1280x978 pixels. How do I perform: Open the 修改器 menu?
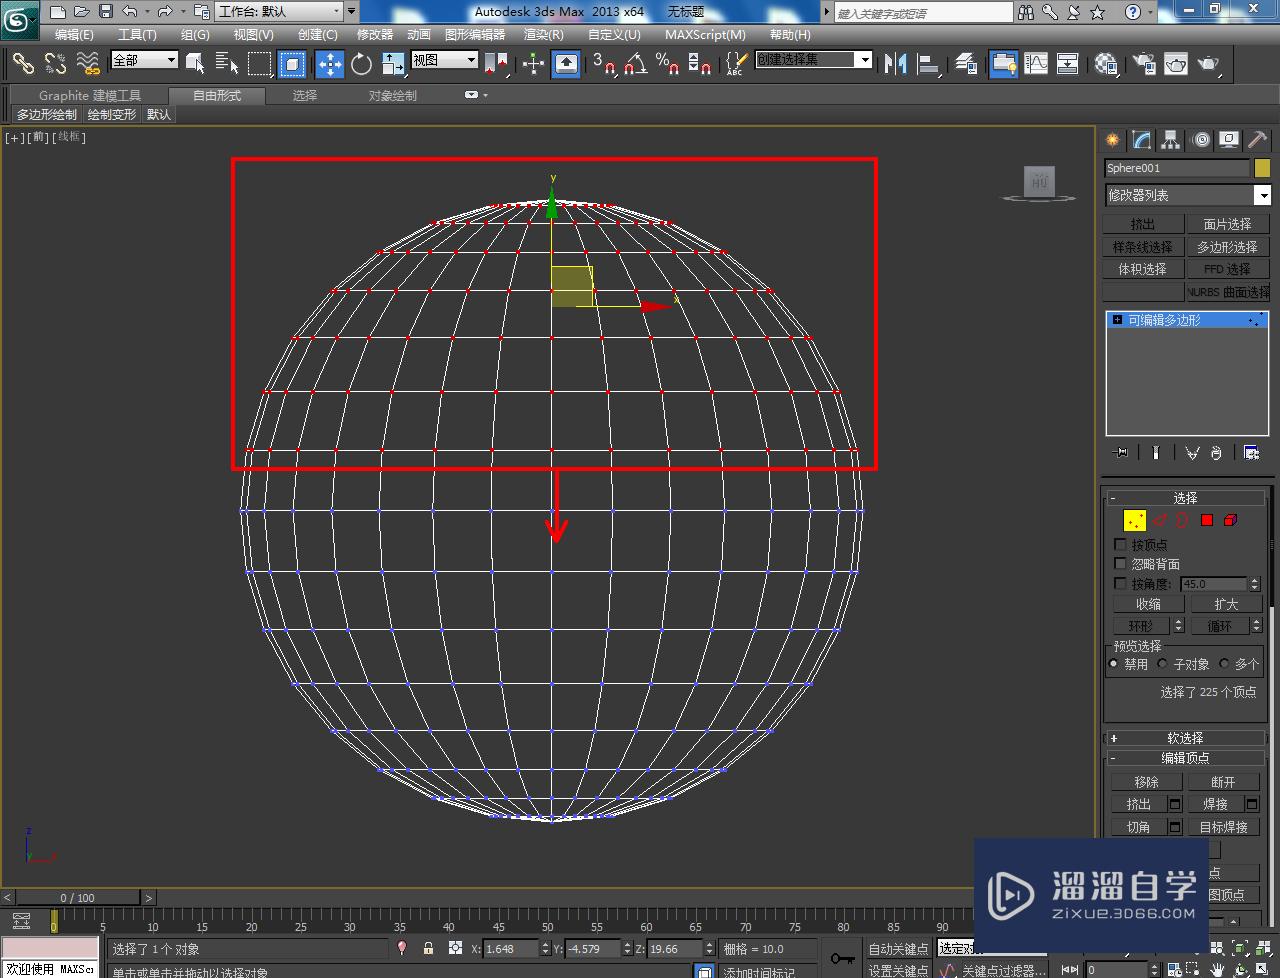point(375,34)
